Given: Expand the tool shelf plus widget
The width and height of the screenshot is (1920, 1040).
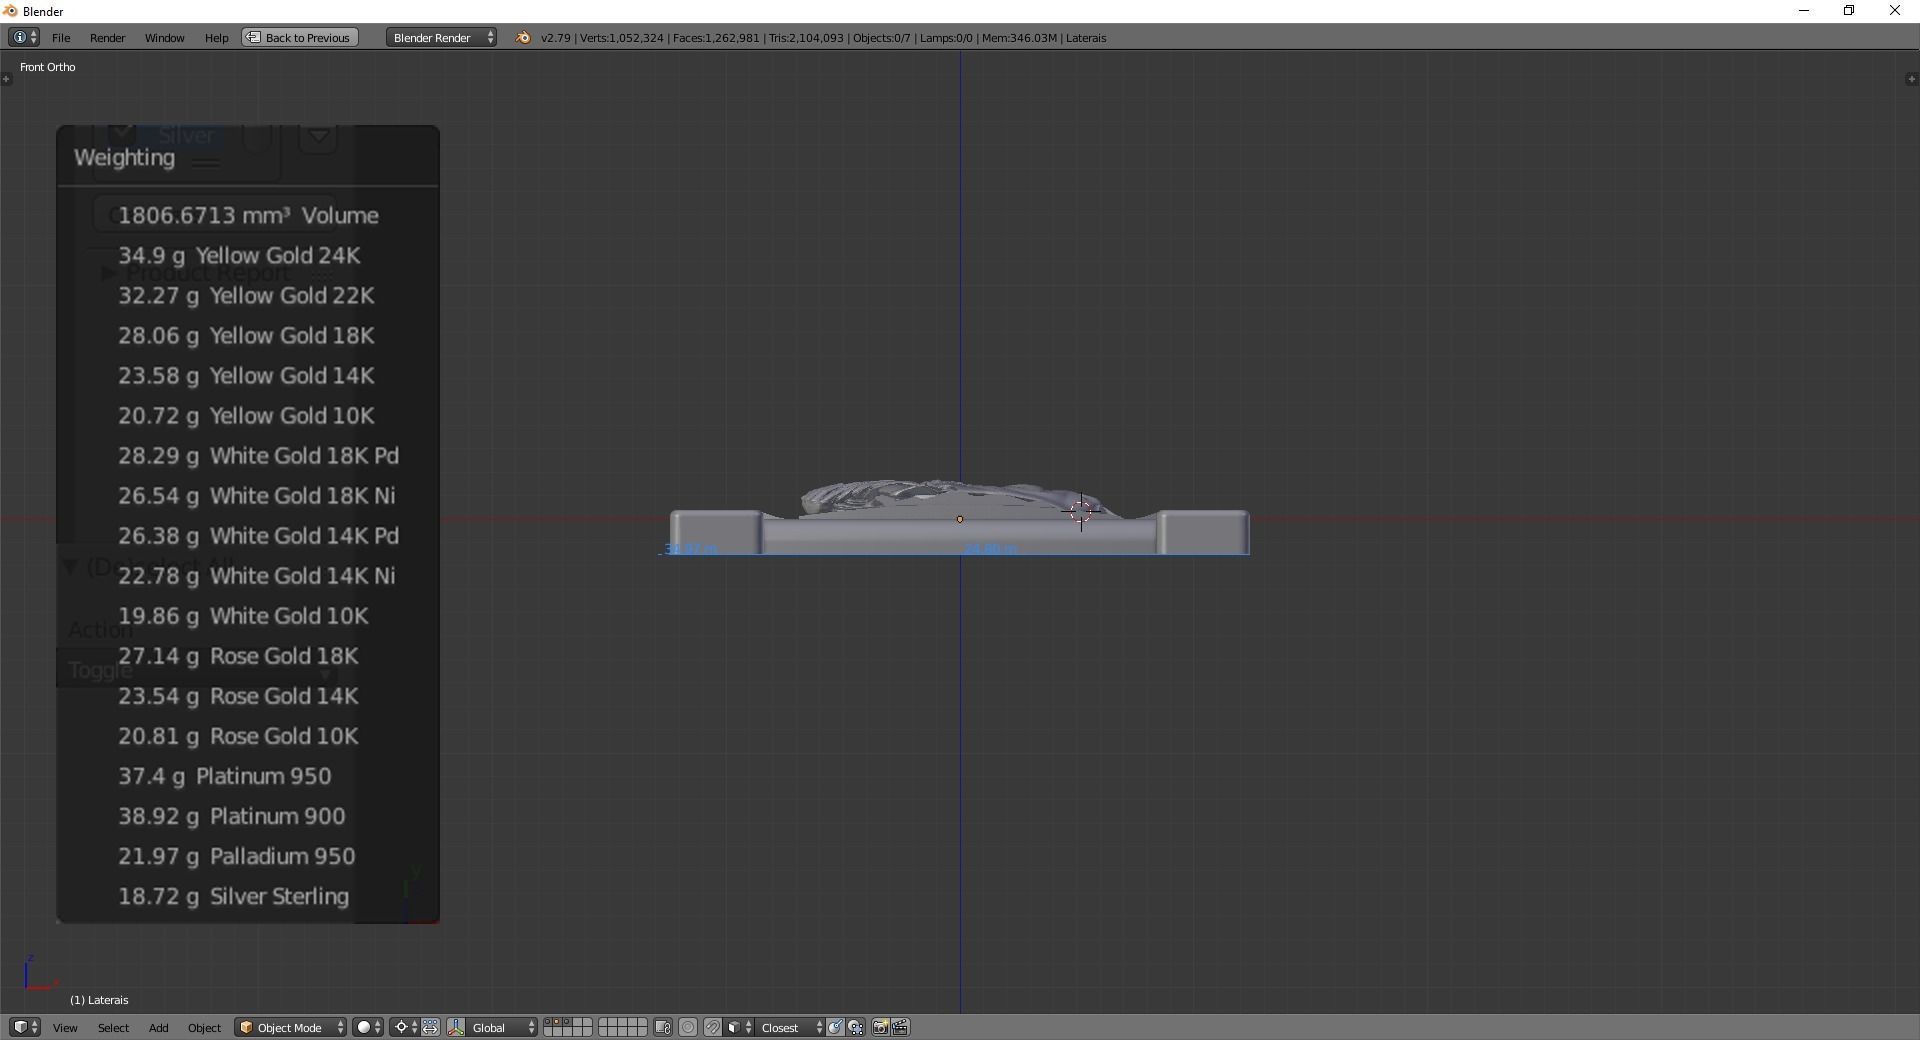Looking at the screenshot, I should [6, 79].
